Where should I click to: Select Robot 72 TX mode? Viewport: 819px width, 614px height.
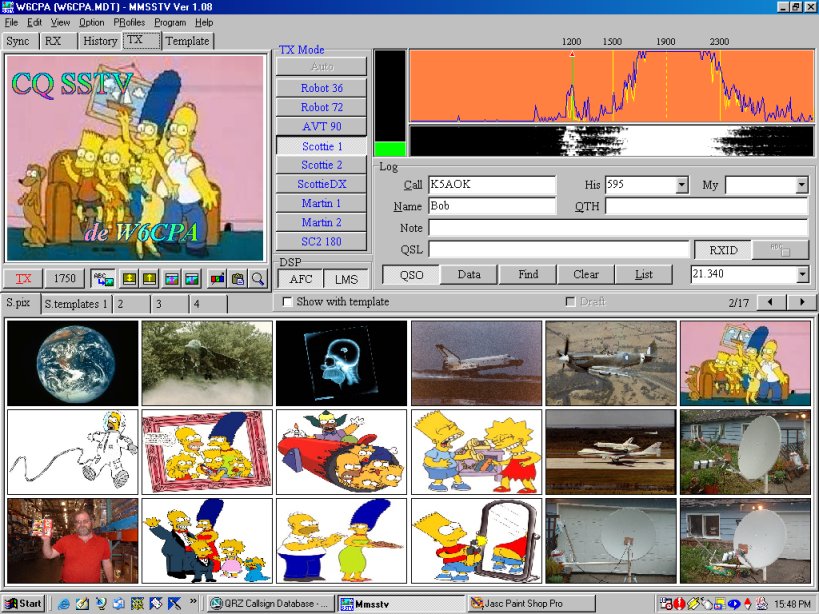click(x=322, y=107)
